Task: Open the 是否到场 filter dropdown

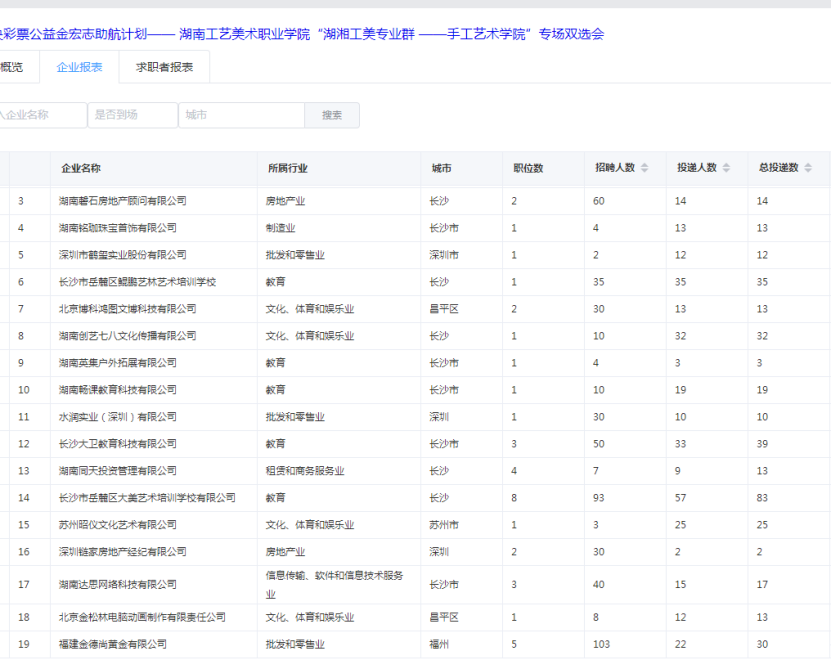Action: pos(132,115)
